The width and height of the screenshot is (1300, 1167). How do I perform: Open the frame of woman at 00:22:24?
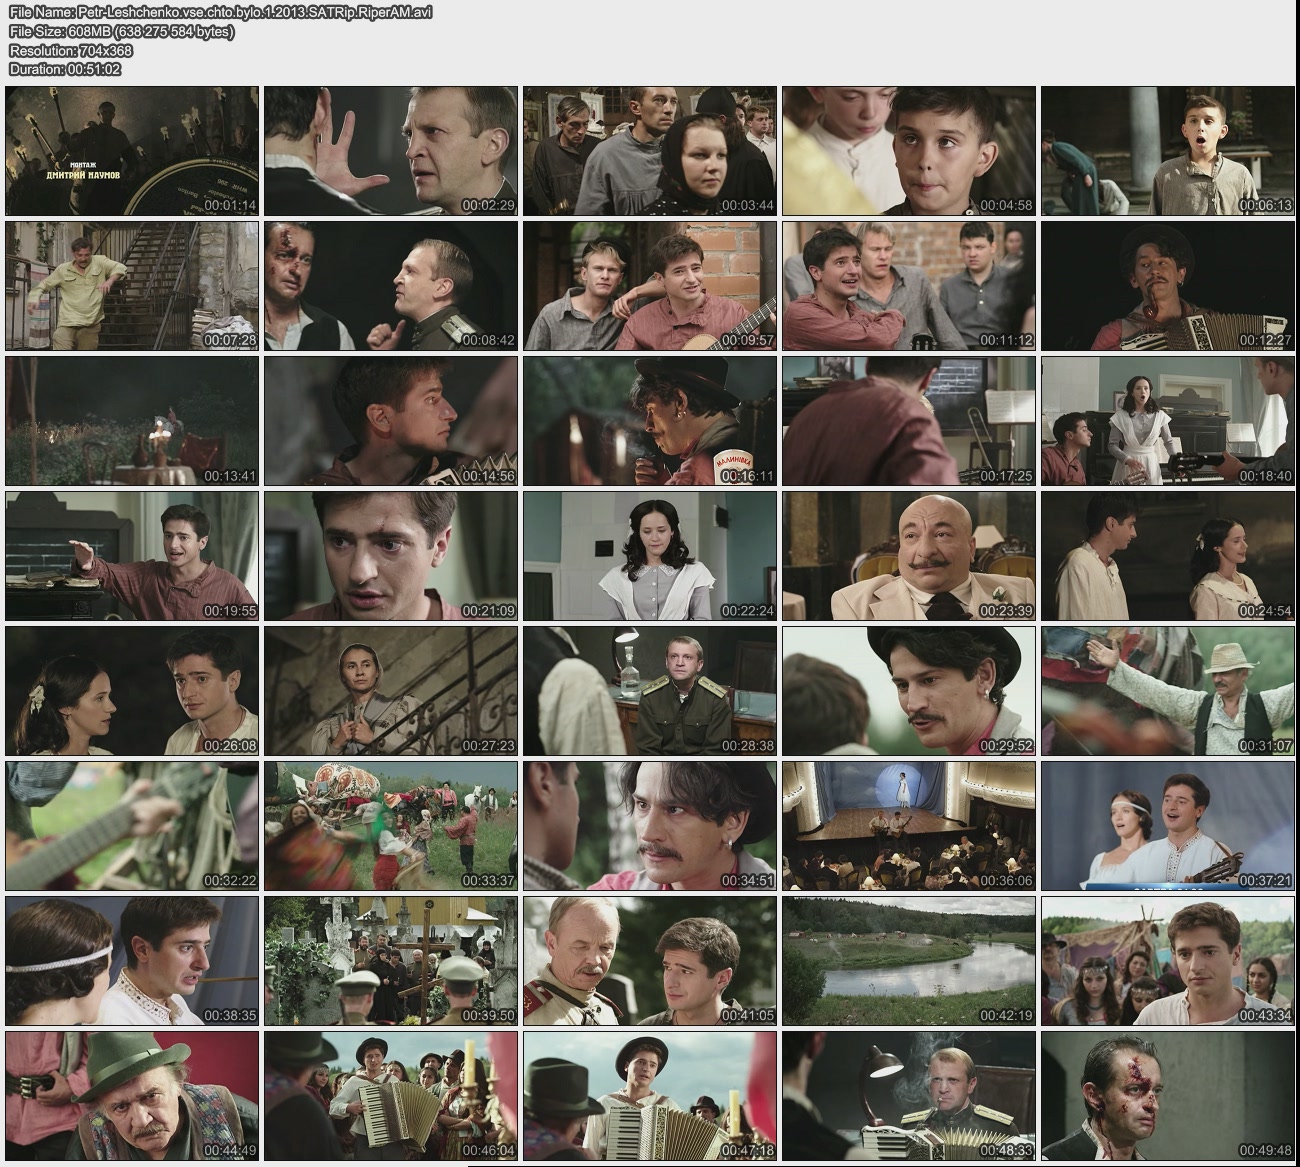pos(650,556)
